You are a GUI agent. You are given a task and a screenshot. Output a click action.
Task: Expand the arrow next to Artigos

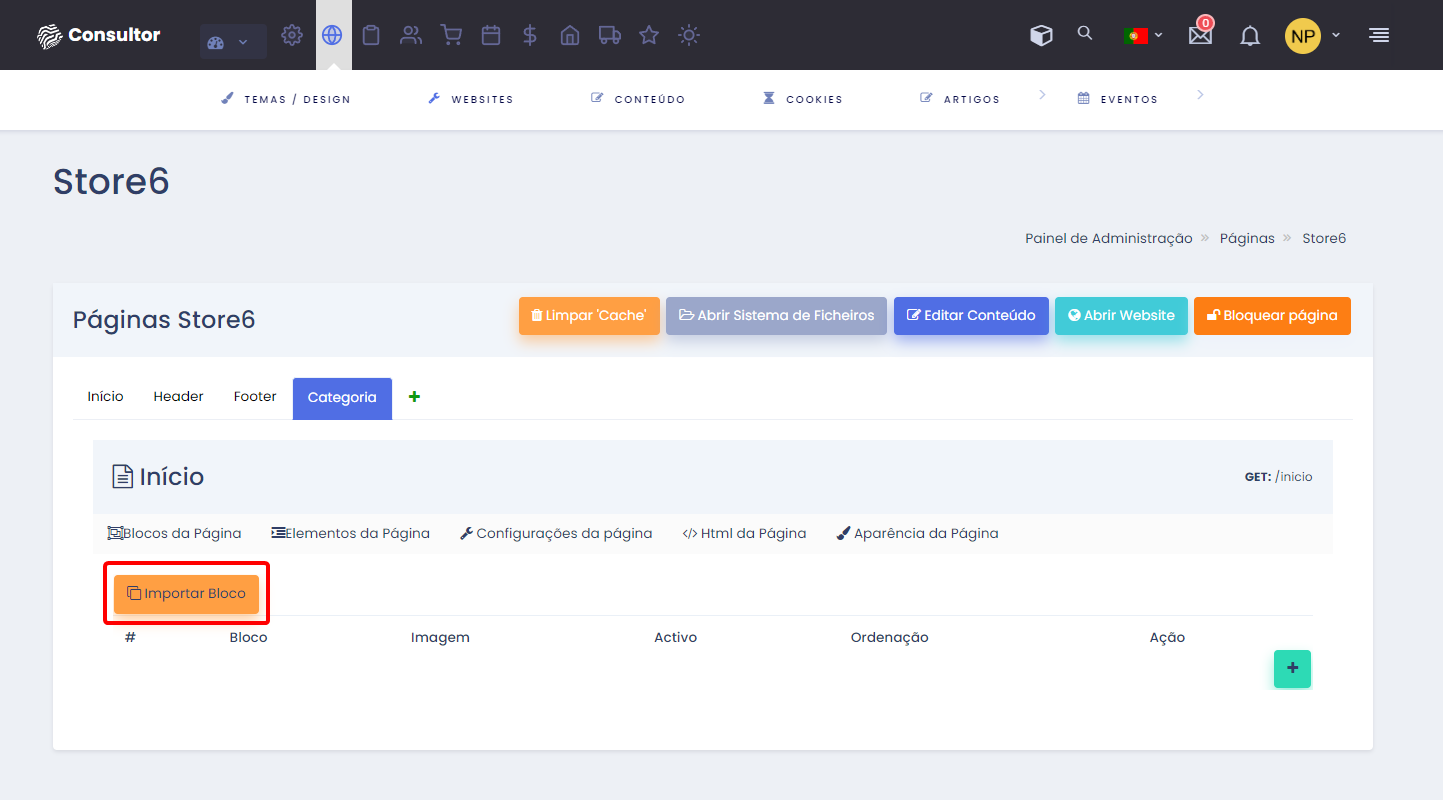[x=1042, y=95]
